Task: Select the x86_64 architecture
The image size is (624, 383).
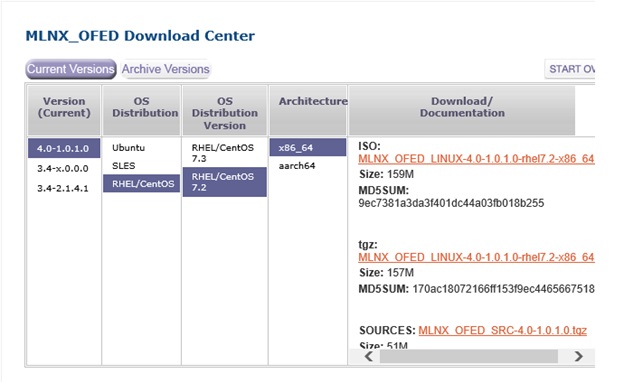Action: click(308, 148)
